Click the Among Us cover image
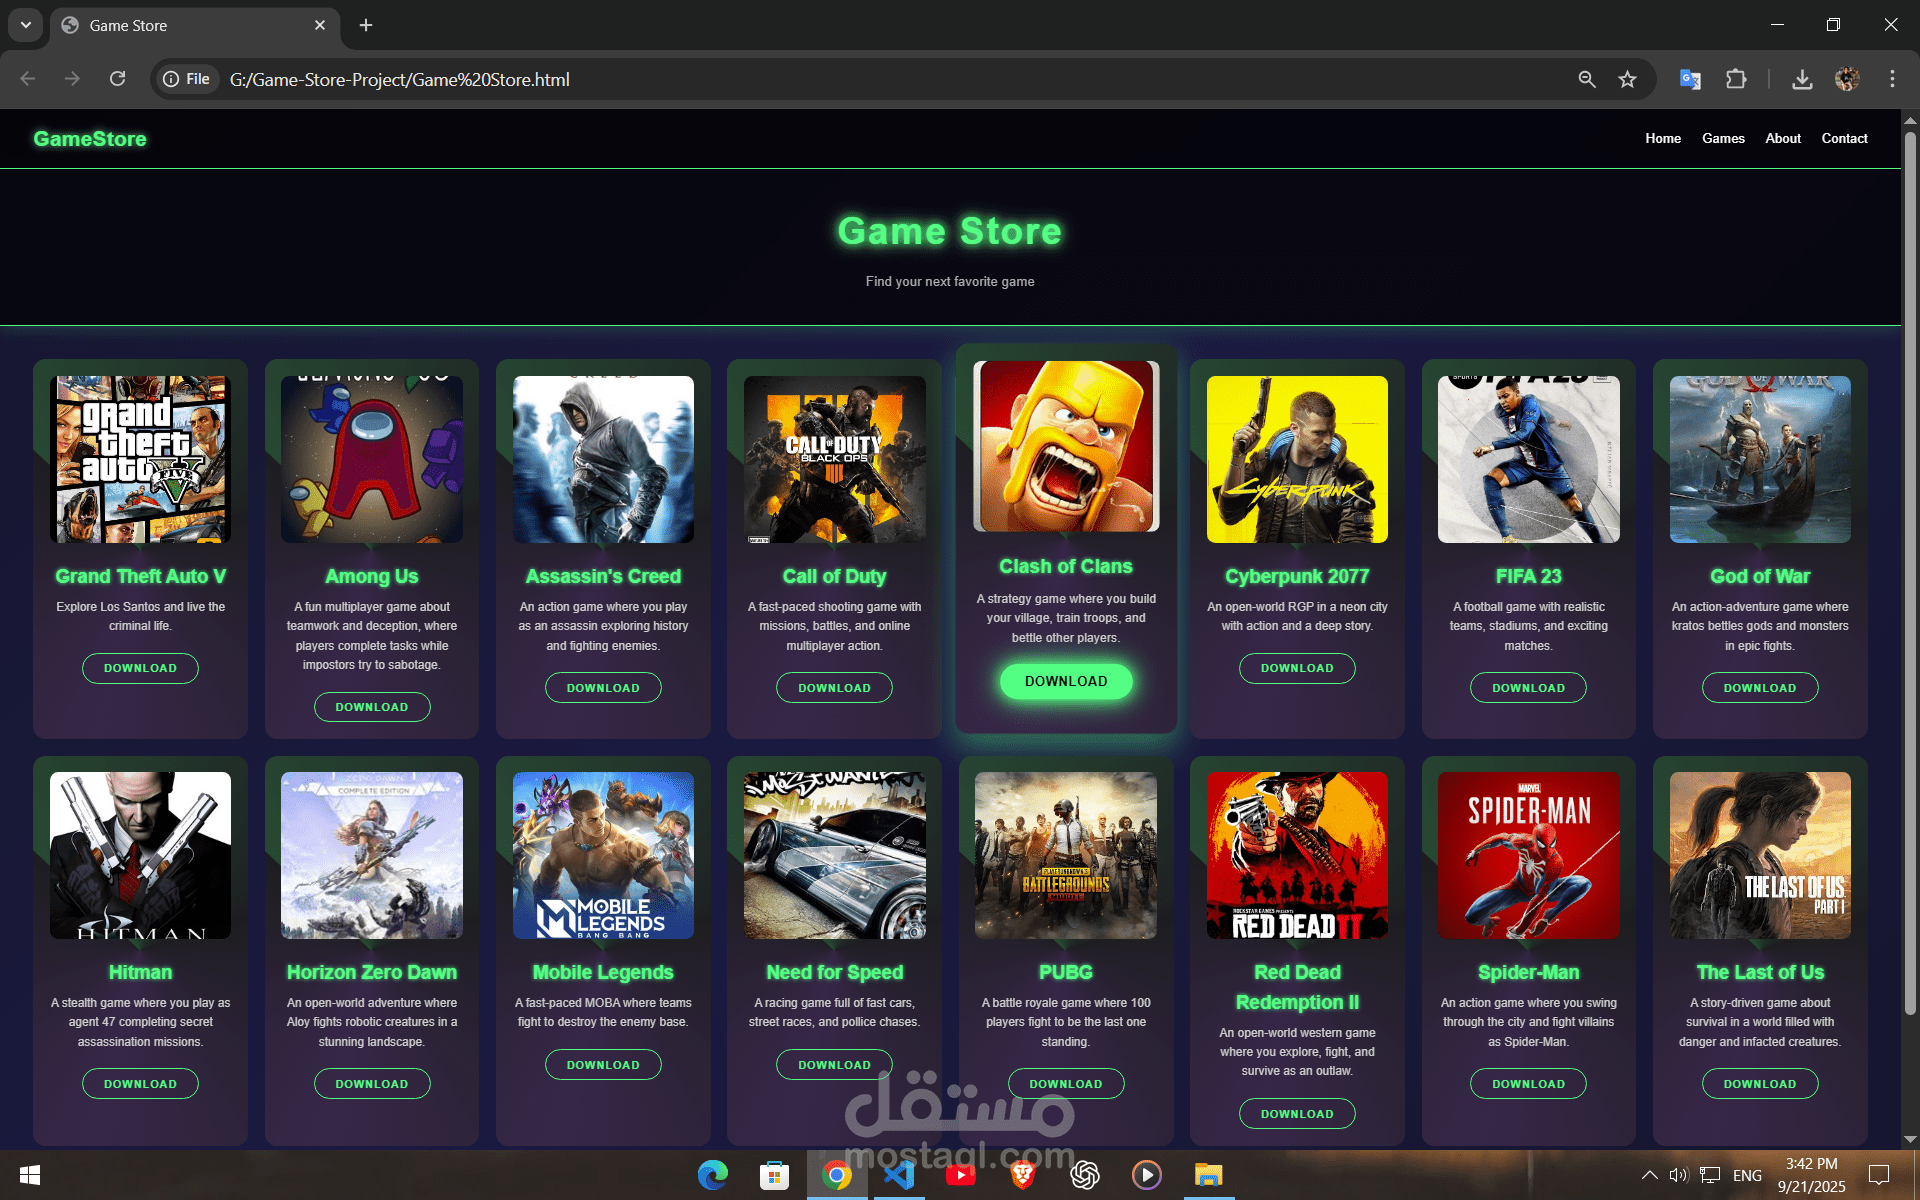 (x=372, y=459)
